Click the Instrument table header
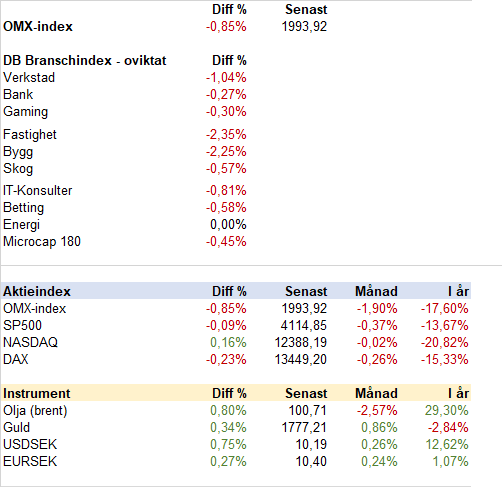Image resolution: width=502 pixels, height=493 pixels. pyautogui.click(x=37, y=394)
